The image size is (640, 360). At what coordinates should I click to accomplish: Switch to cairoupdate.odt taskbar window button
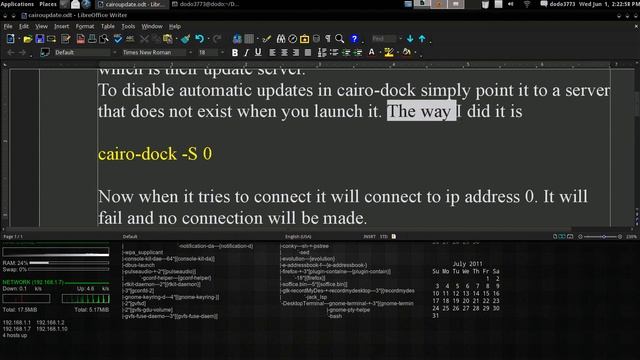coord(131,4)
